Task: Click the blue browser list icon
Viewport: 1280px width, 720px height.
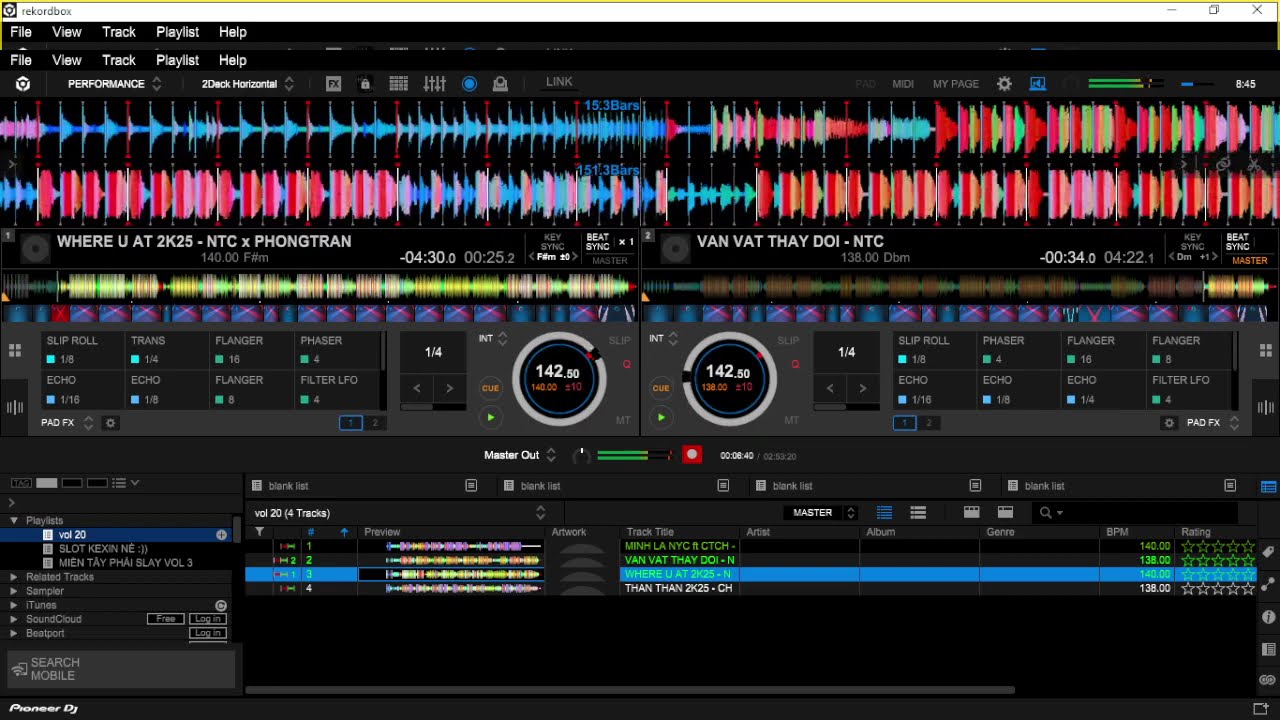Action: pyautogui.click(x=1268, y=487)
